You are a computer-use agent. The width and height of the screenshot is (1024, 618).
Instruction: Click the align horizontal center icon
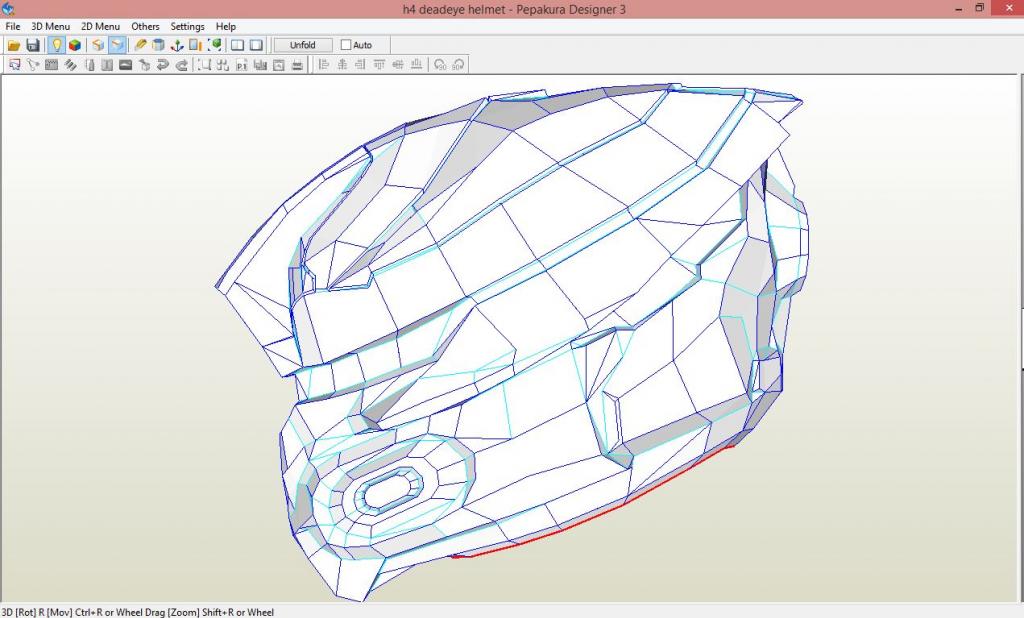[x=342, y=65]
